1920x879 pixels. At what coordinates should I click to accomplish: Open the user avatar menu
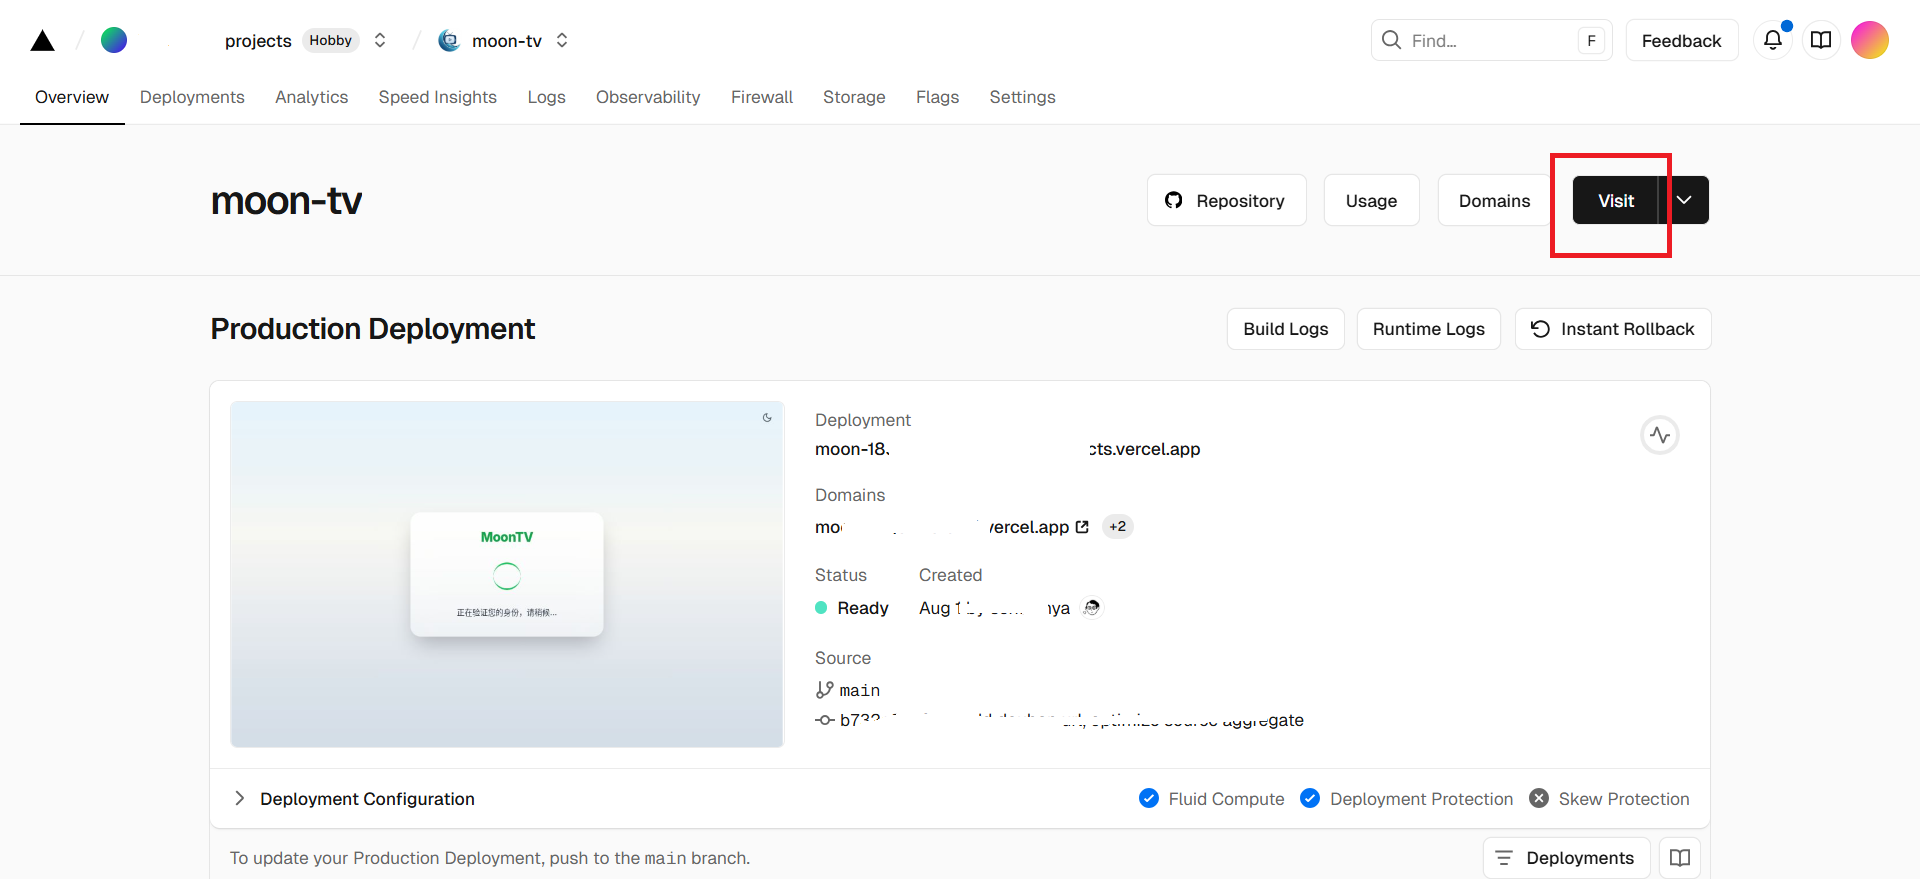[x=1869, y=40]
